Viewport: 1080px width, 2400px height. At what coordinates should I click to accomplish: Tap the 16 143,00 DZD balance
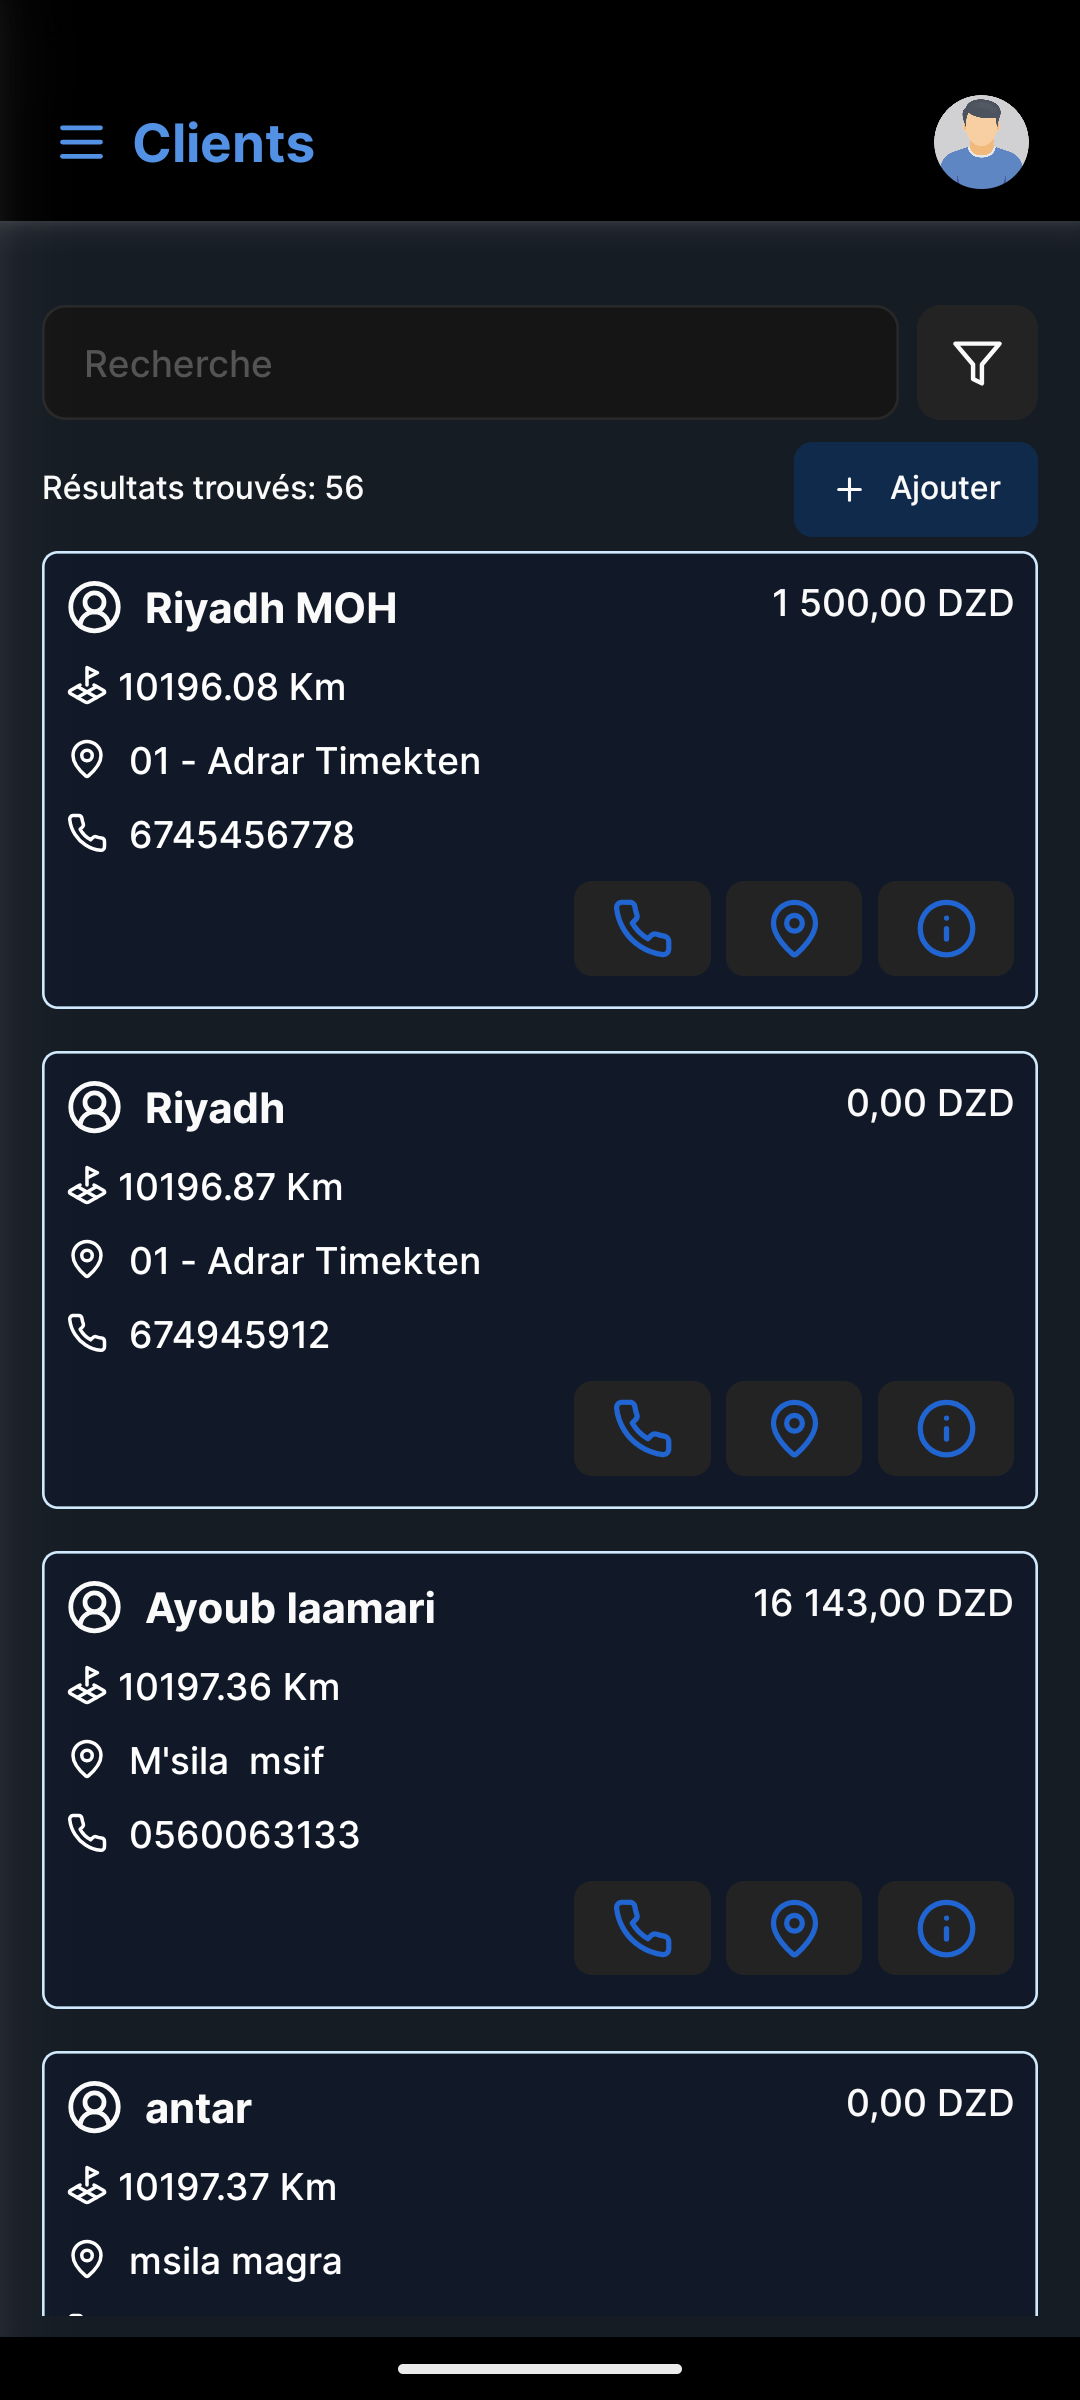[882, 1603]
